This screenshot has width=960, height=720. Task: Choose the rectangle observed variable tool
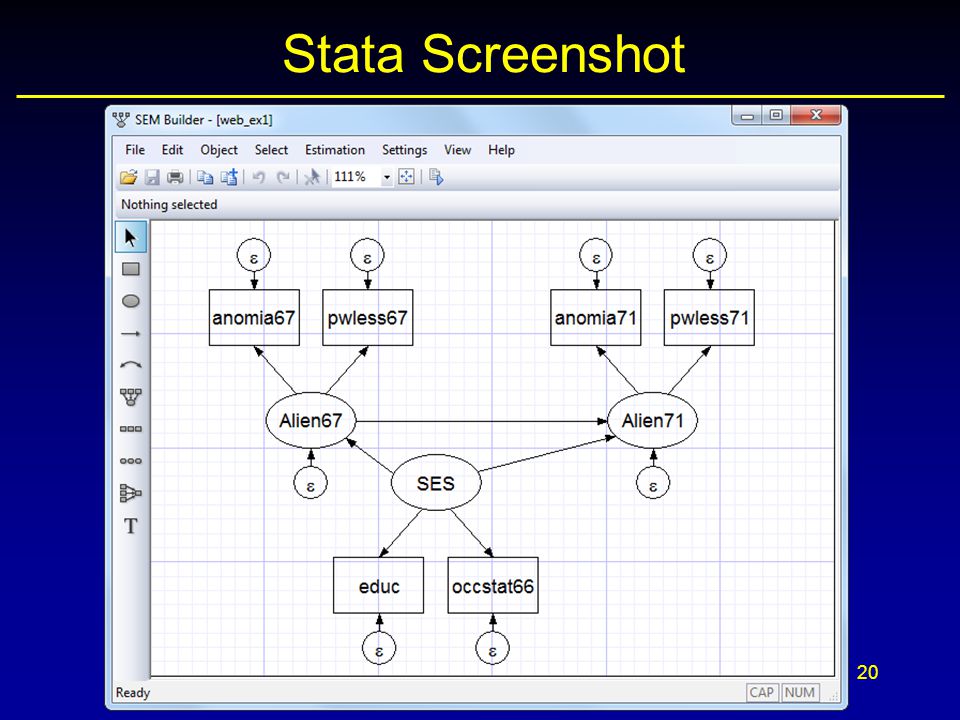[x=130, y=269]
